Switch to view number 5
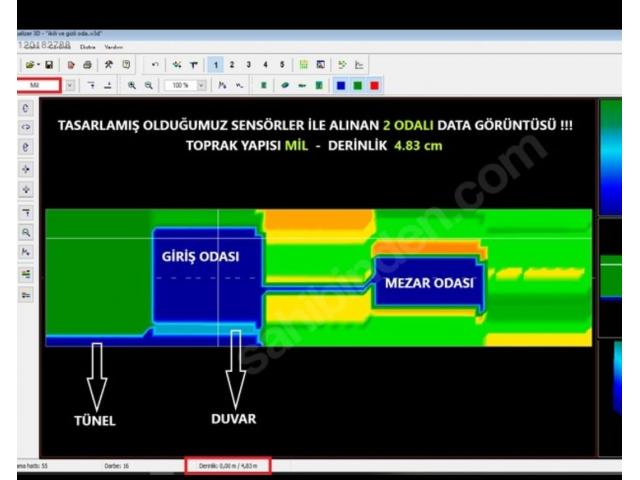This screenshot has height=480, width=640. point(282,64)
